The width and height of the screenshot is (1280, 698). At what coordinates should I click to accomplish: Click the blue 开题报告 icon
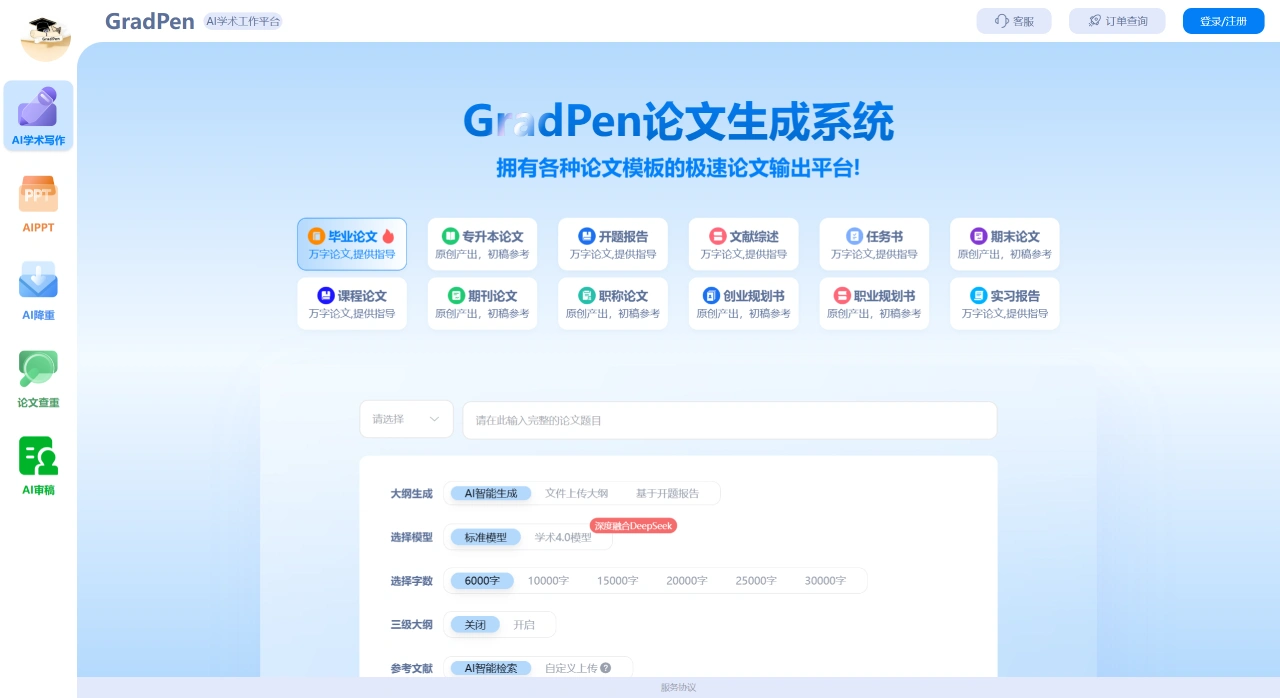587,236
